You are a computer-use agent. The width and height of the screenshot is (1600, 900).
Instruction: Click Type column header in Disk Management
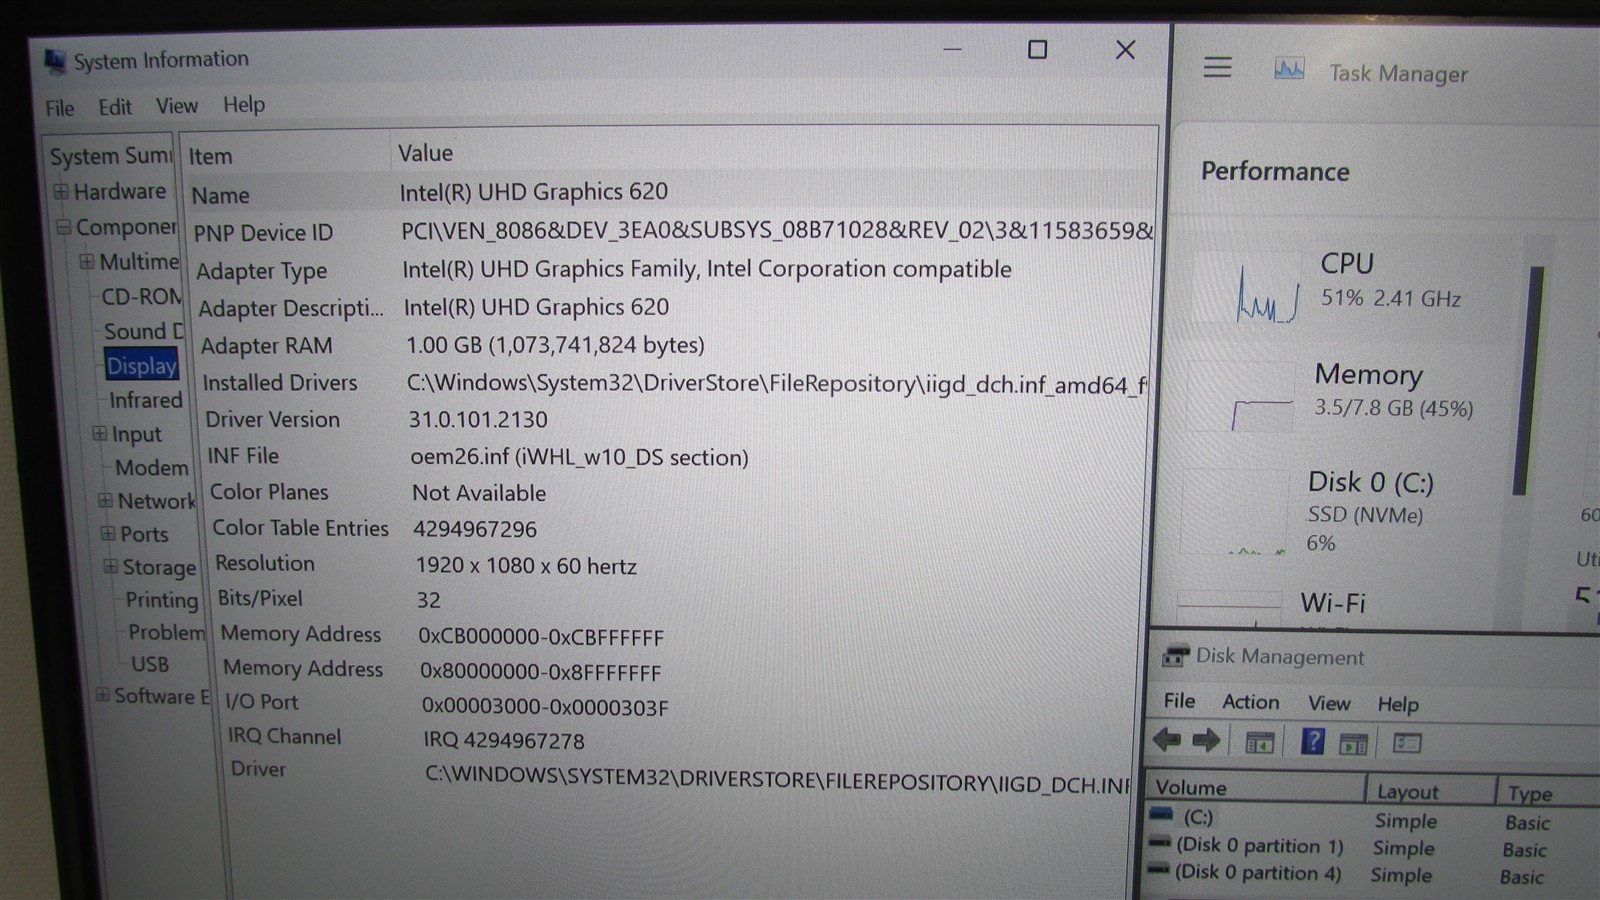point(1548,794)
